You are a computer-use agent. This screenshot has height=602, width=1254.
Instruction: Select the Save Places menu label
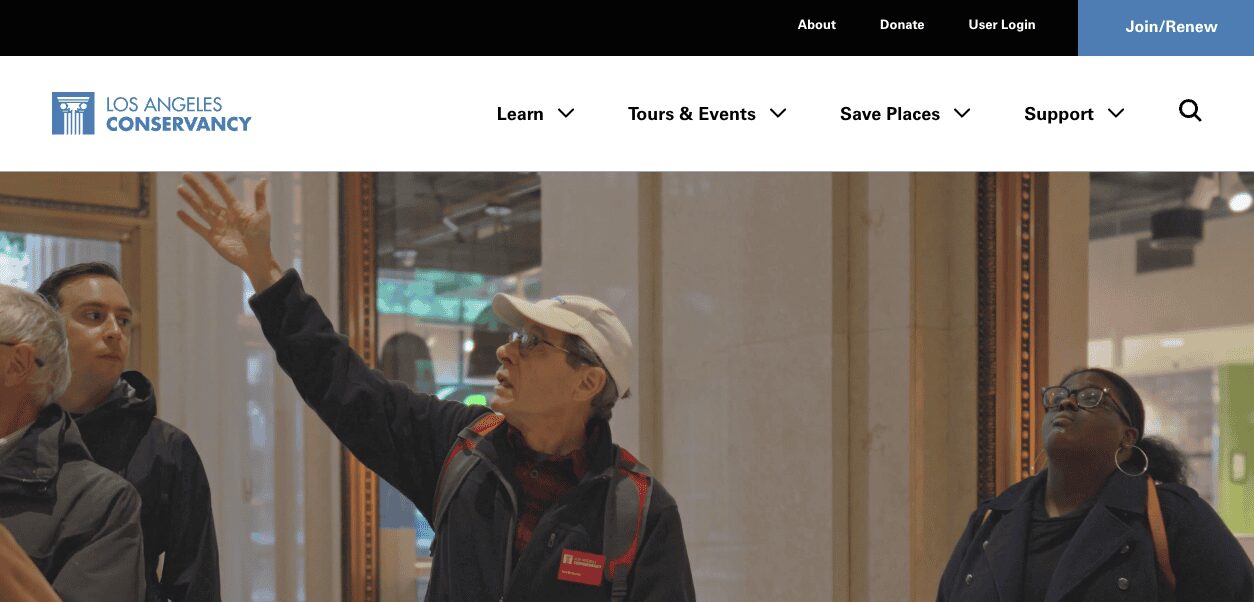(x=890, y=114)
